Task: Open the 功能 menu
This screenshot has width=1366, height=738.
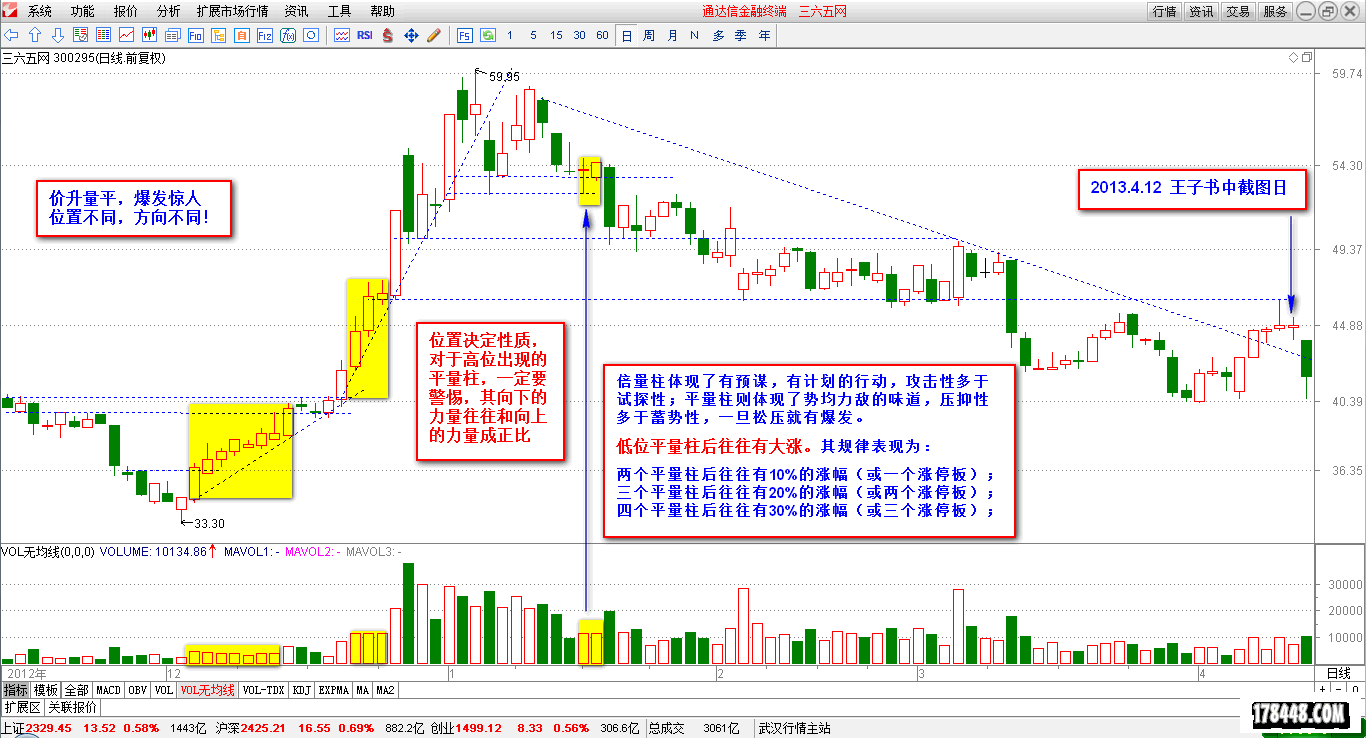Action: pos(83,11)
